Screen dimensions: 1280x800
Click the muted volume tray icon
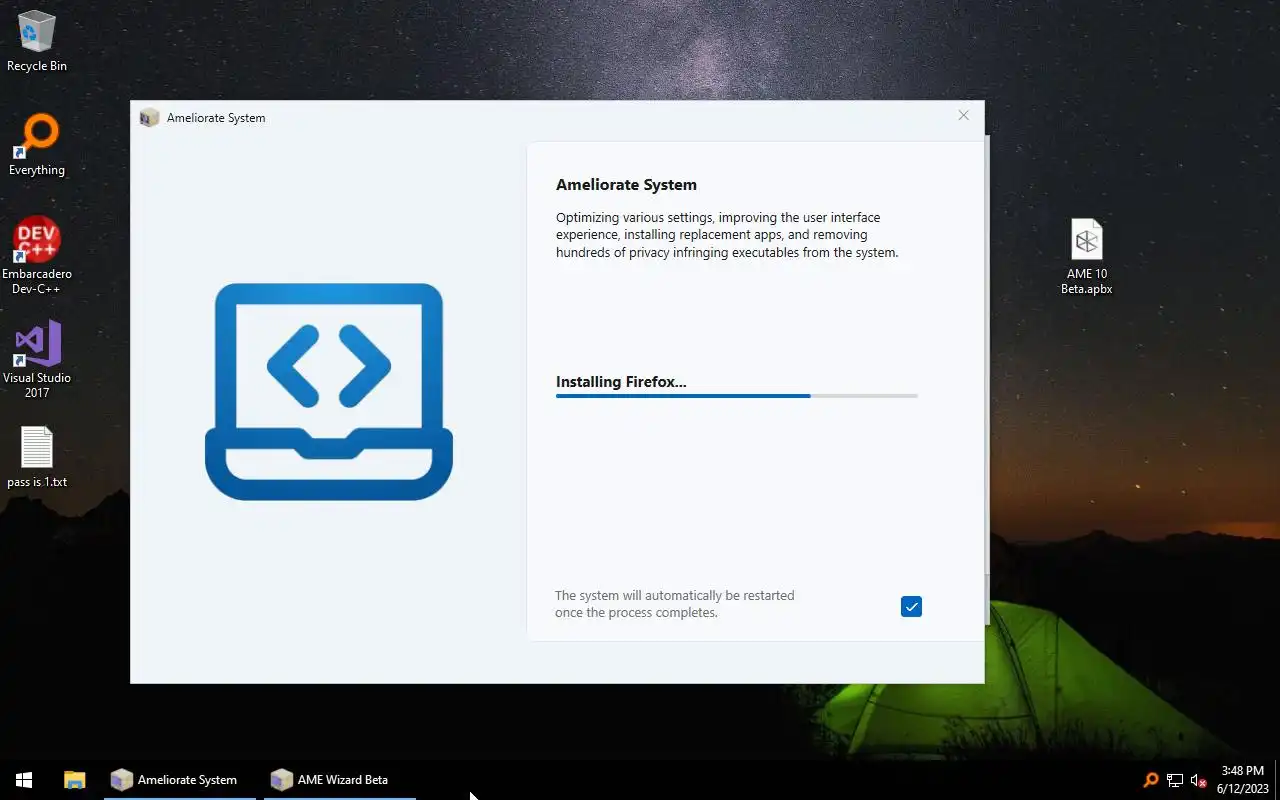[1199, 780]
